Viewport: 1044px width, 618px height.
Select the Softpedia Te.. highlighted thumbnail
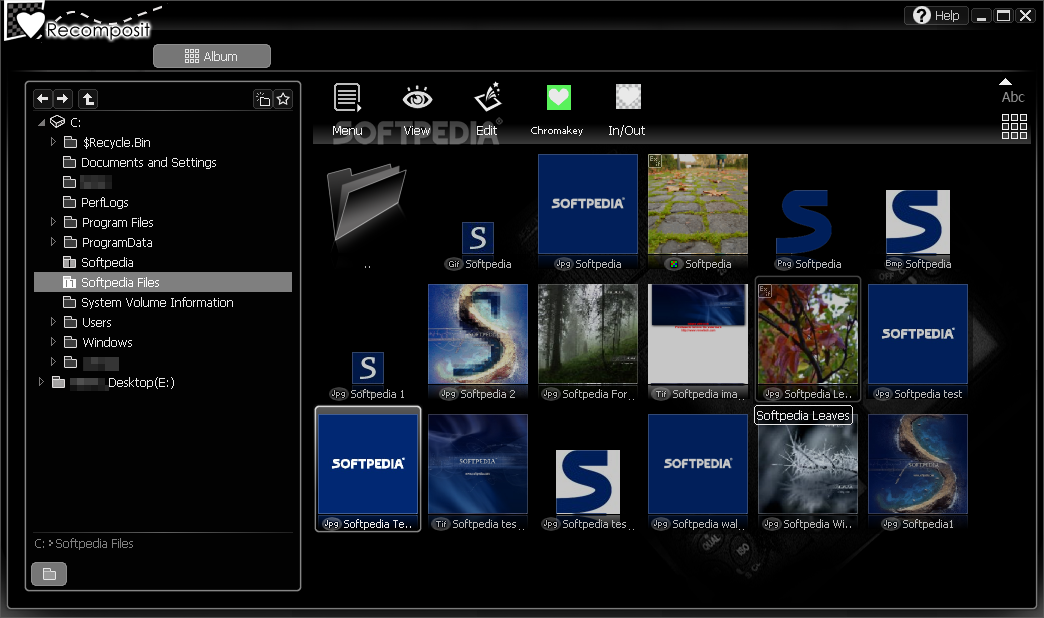[x=368, y=469]
